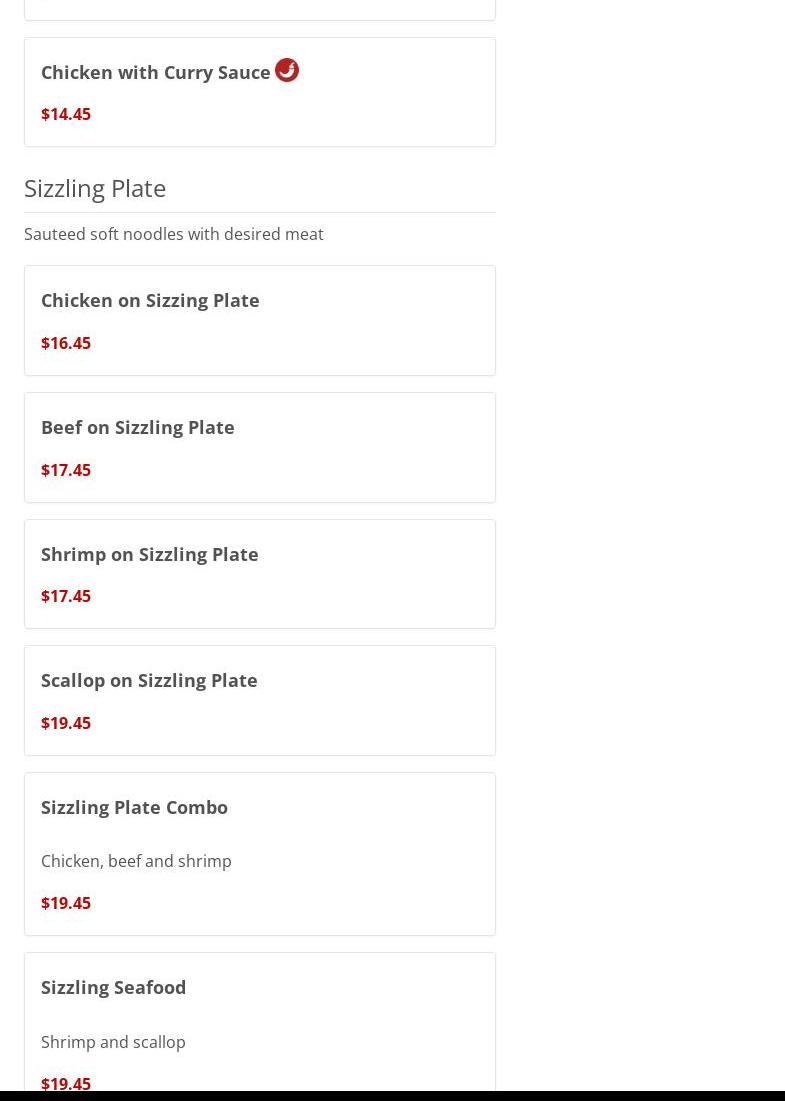Select the 'Sauteed soft noodles' section description

[x=174, y=234]
